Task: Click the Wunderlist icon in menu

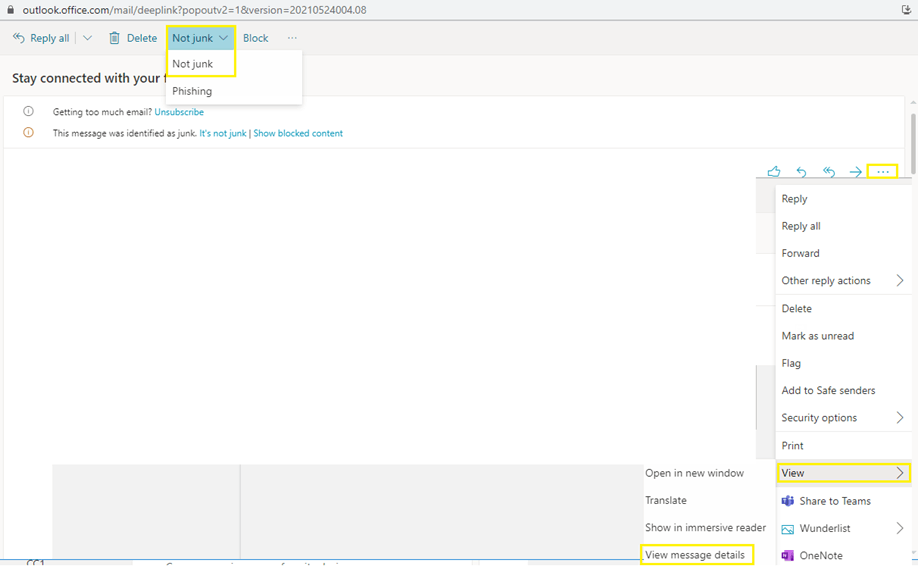Action: [787, 529]
